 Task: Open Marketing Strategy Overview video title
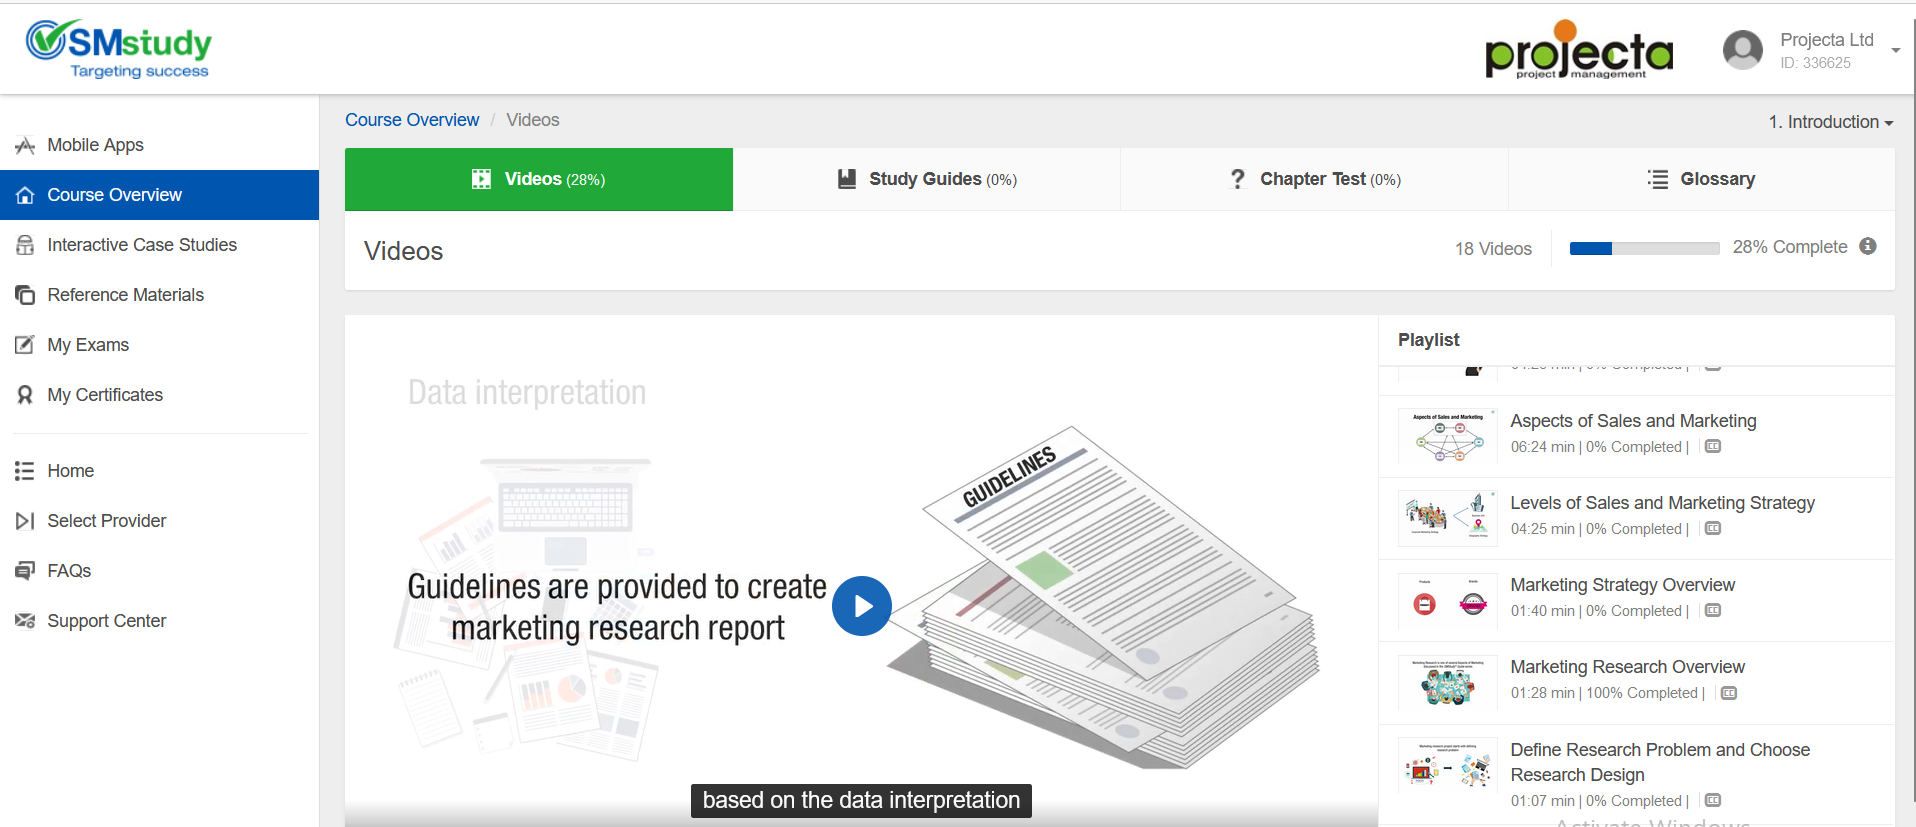coord(1622,585)
